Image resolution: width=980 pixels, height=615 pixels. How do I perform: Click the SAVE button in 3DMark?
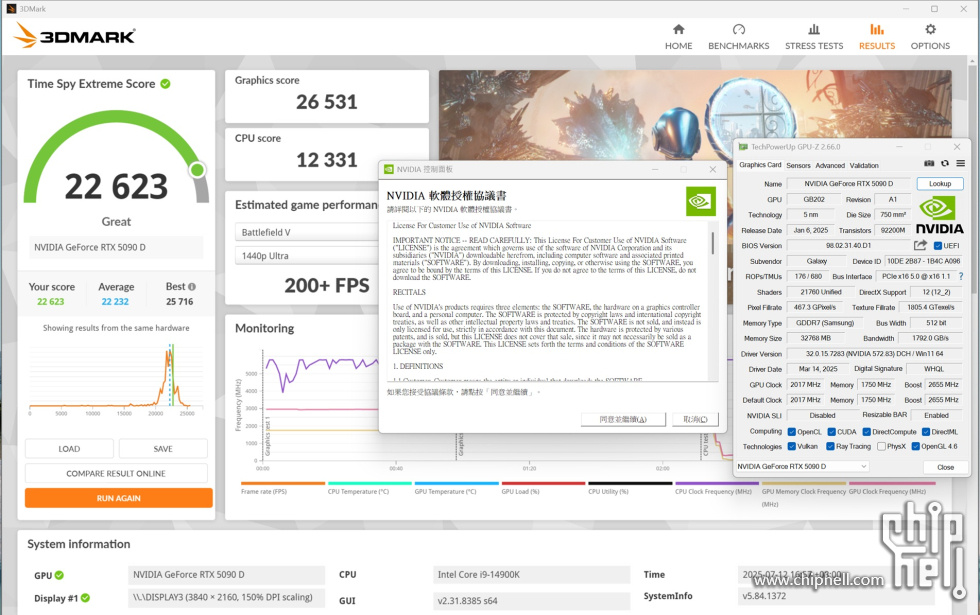[x=163, y=449]
